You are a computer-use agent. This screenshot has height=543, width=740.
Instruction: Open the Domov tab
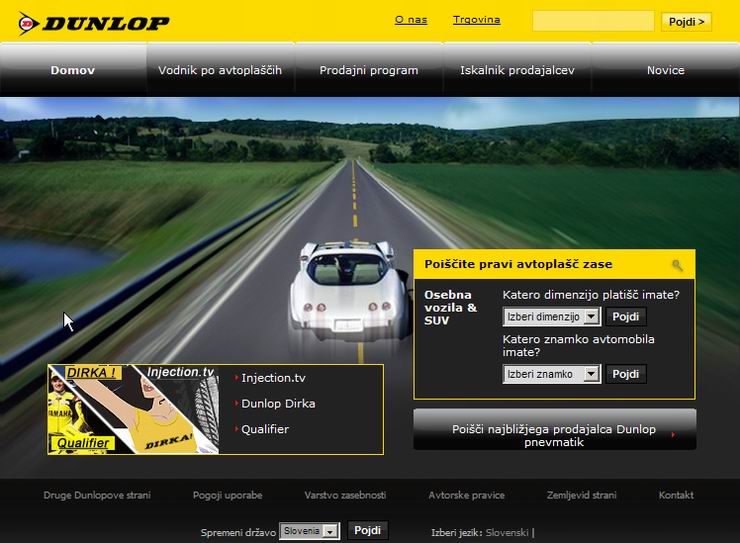click(x=73, y=70)
